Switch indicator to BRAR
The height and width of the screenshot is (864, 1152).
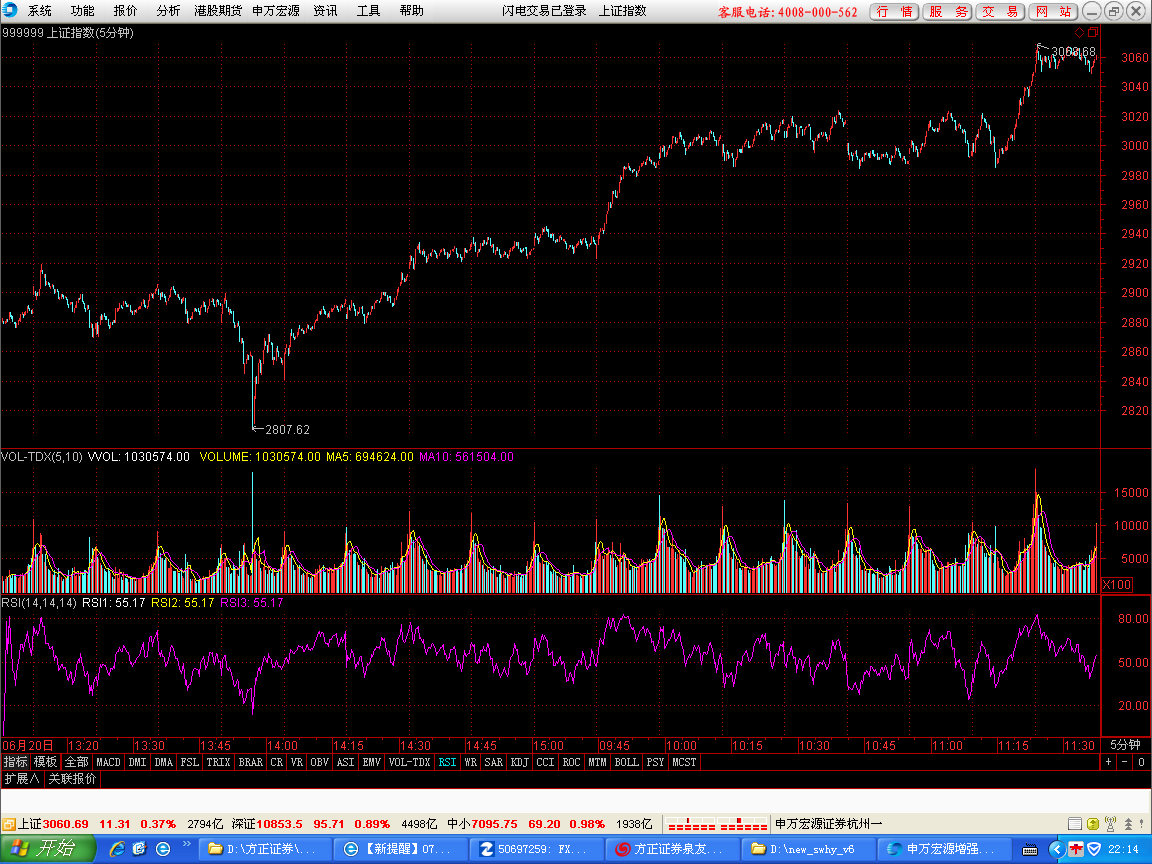pos(251,762)
